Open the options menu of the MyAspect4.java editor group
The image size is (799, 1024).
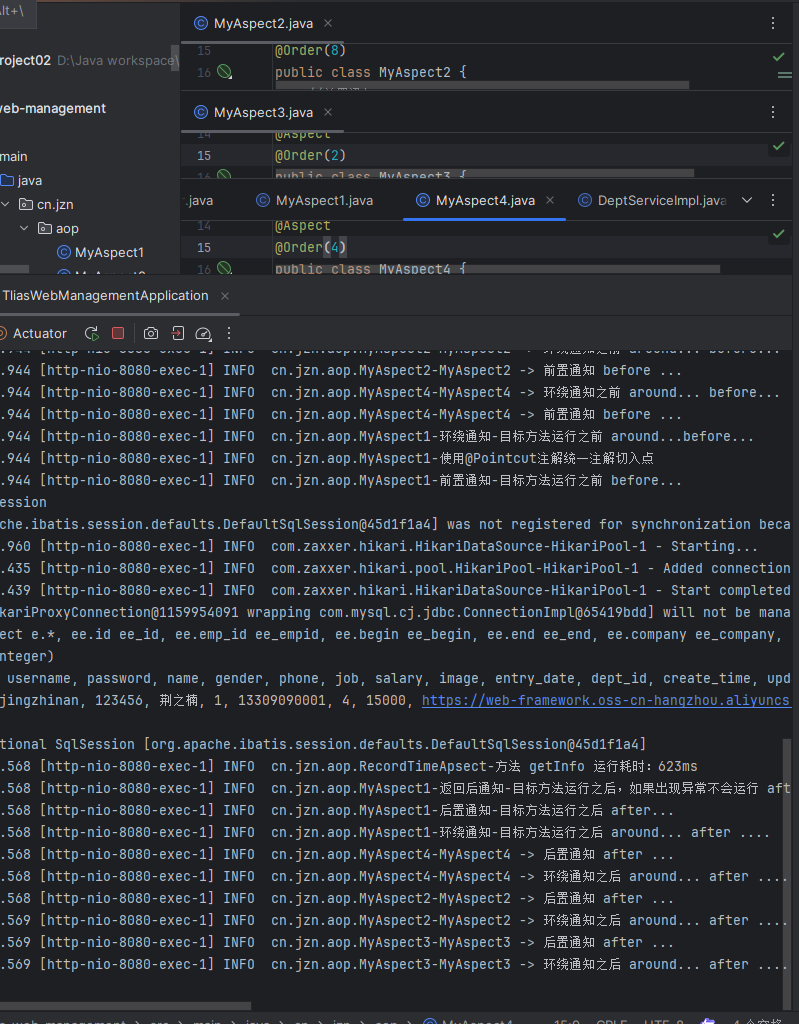point(773,200)
